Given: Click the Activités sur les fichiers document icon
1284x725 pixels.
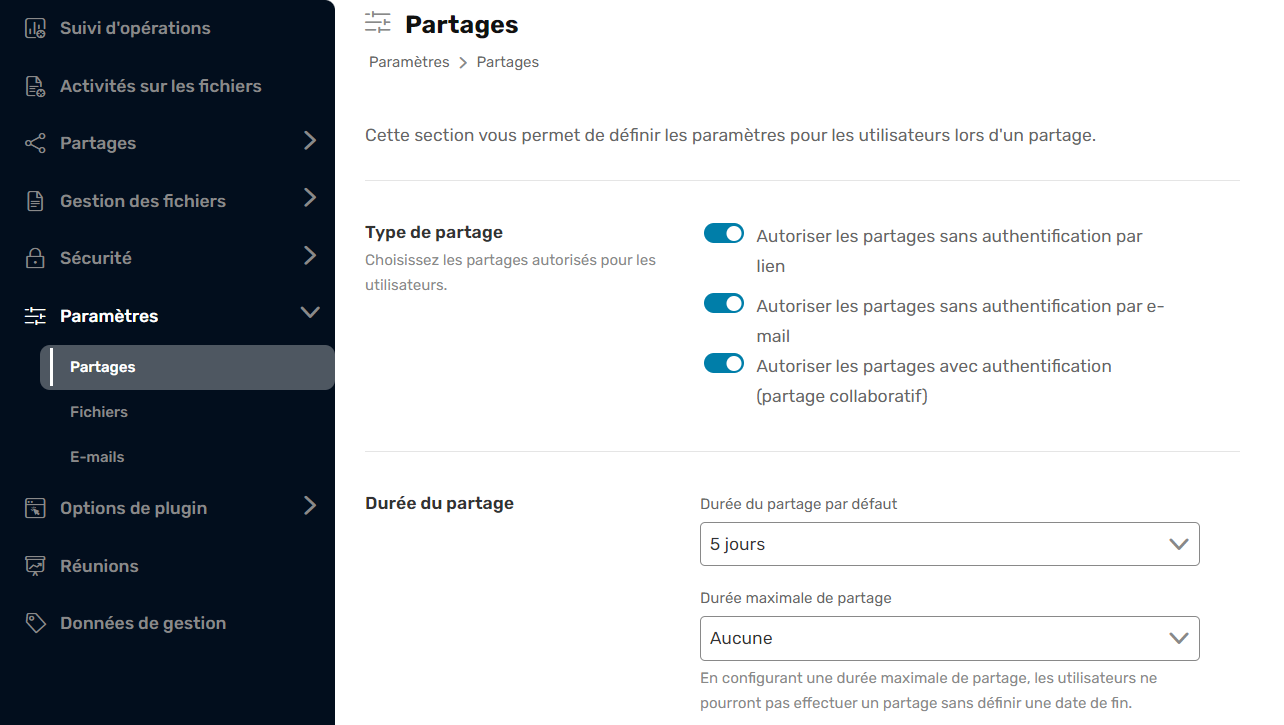Looking at the screenshot, I should (35, 86).
